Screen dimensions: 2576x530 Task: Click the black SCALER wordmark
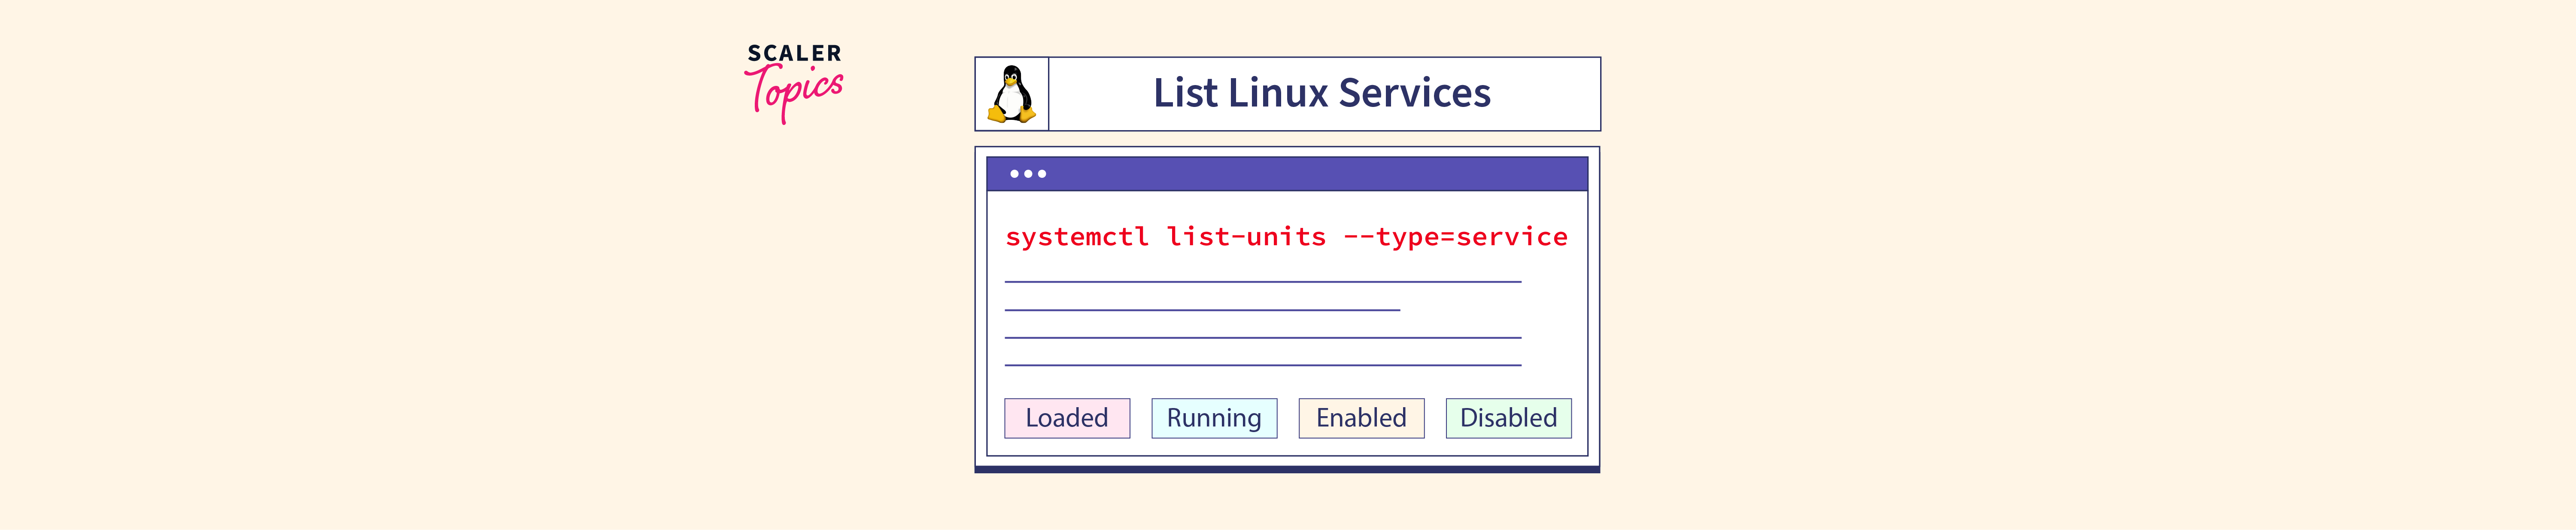click(x=794, y=53)
